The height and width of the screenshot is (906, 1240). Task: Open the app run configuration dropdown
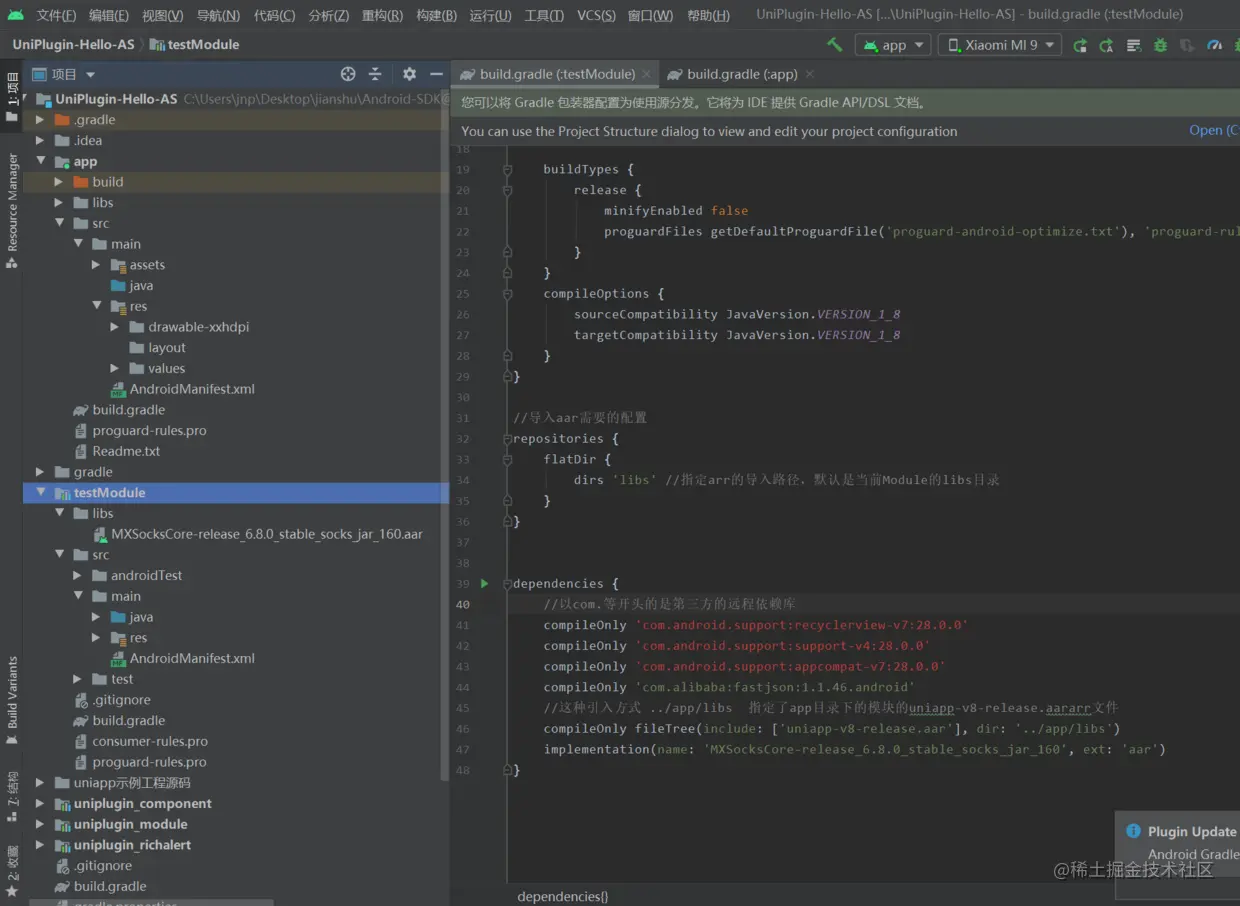point(893,45)
